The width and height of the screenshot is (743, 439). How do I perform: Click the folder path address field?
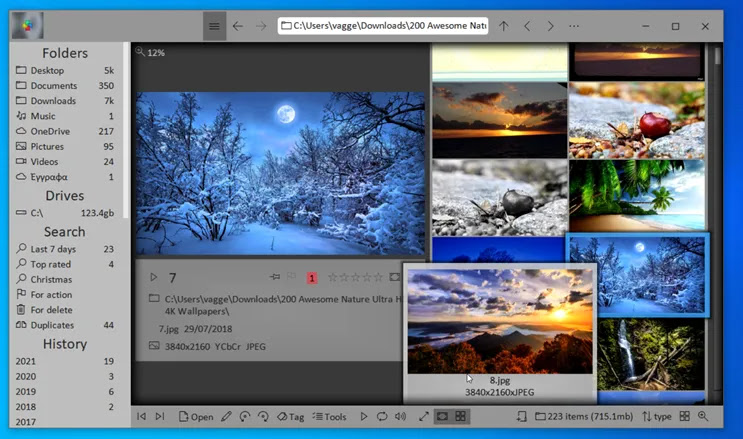pos(383,26)
